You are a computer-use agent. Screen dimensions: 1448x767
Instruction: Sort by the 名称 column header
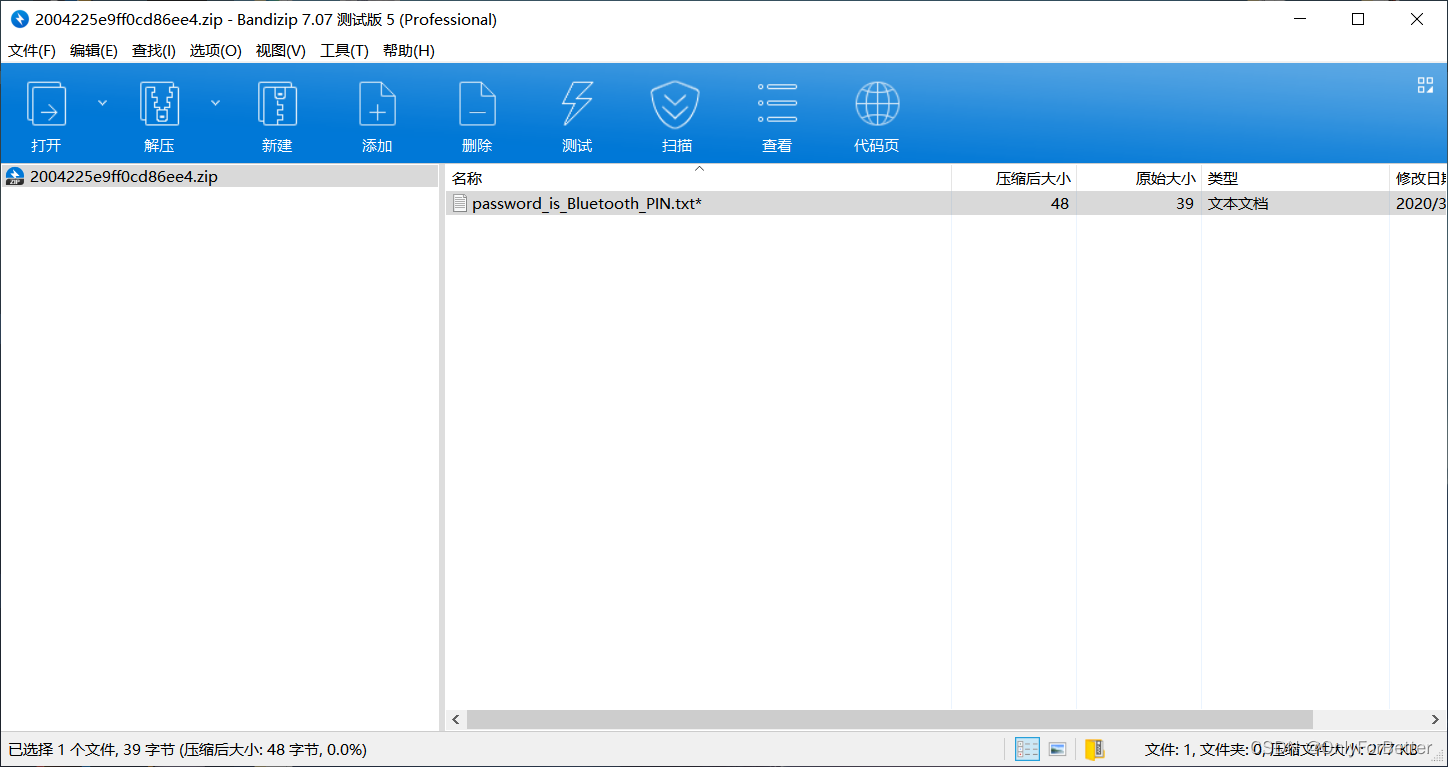(x=698, y=178)
